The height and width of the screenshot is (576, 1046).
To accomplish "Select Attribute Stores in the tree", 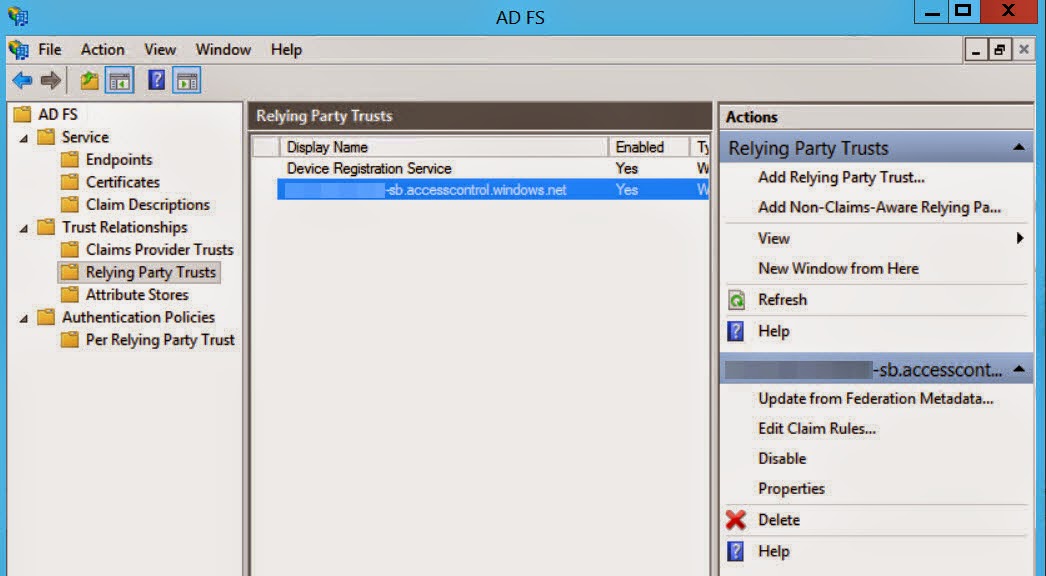I will click(137, 294).
